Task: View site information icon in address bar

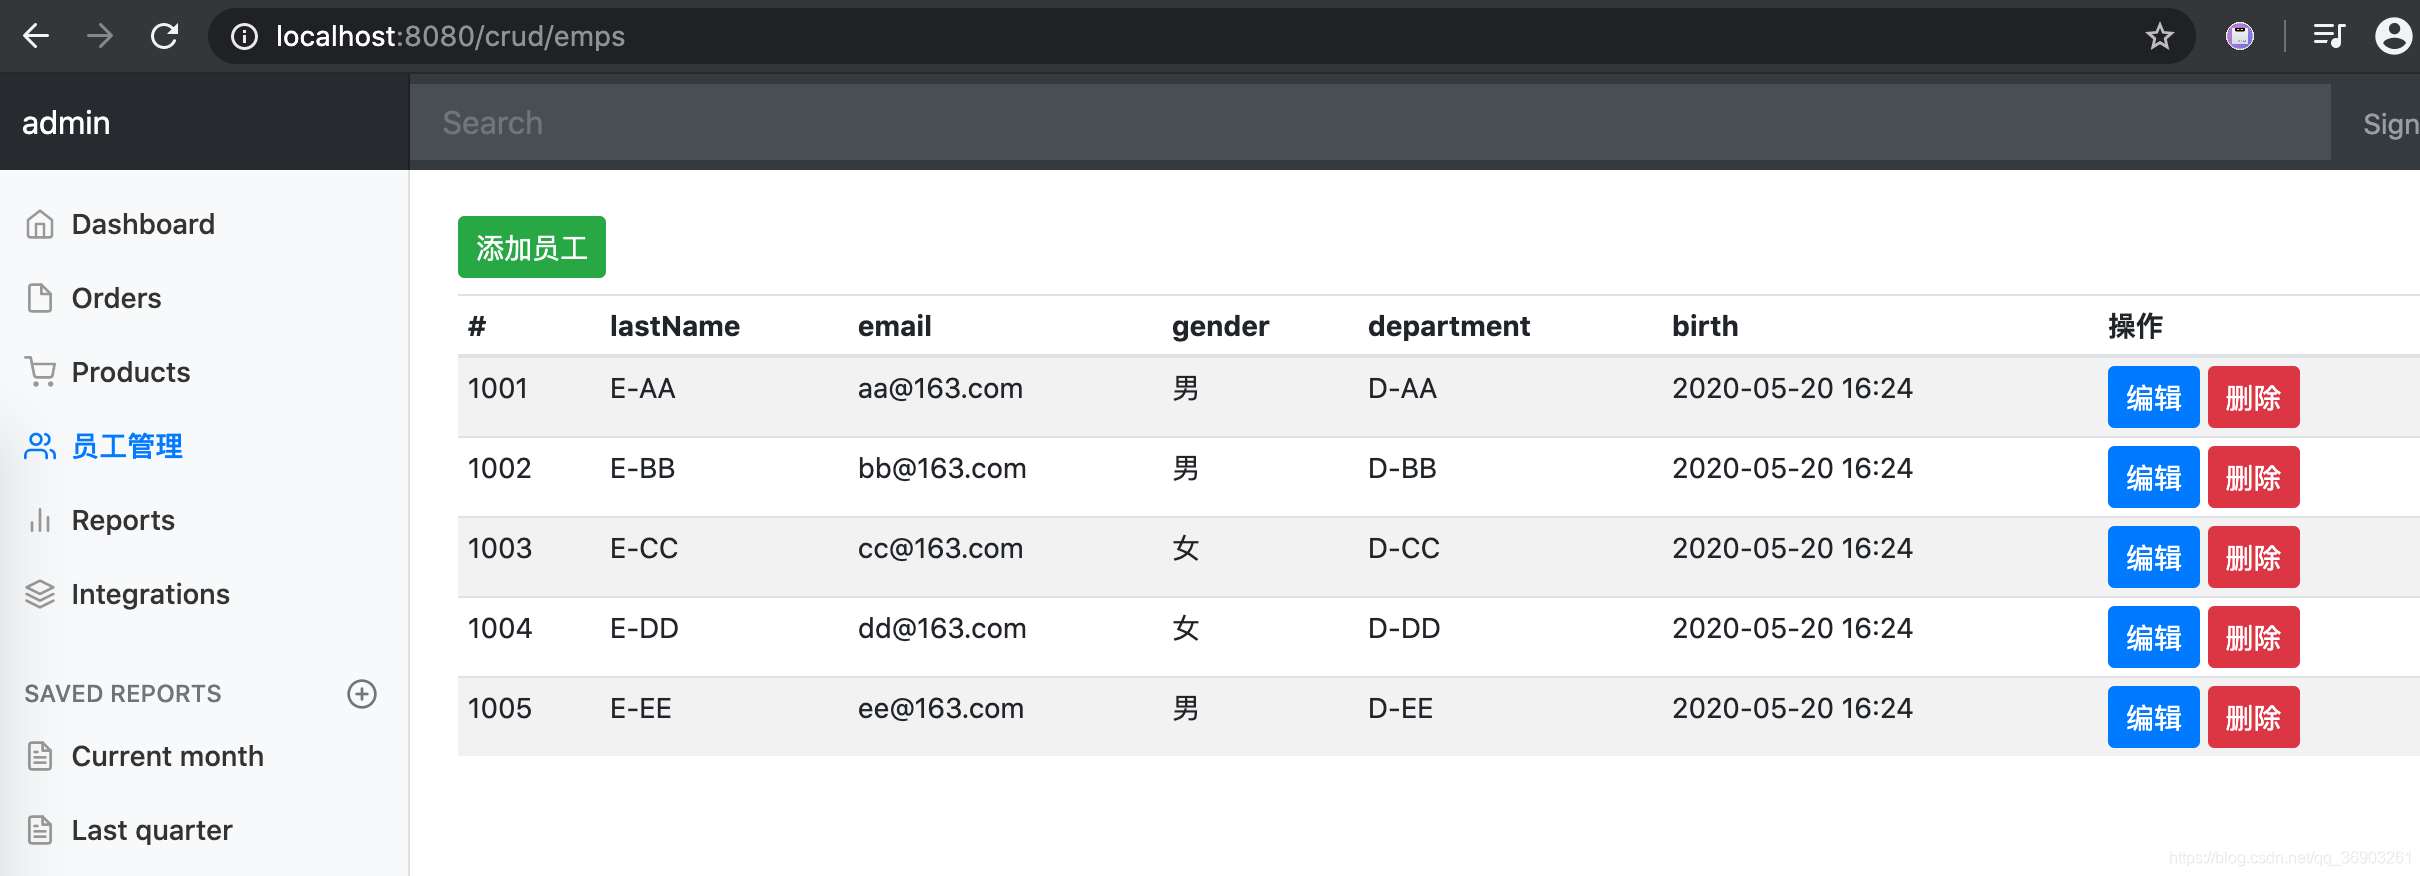Action: tap(244, 37)
